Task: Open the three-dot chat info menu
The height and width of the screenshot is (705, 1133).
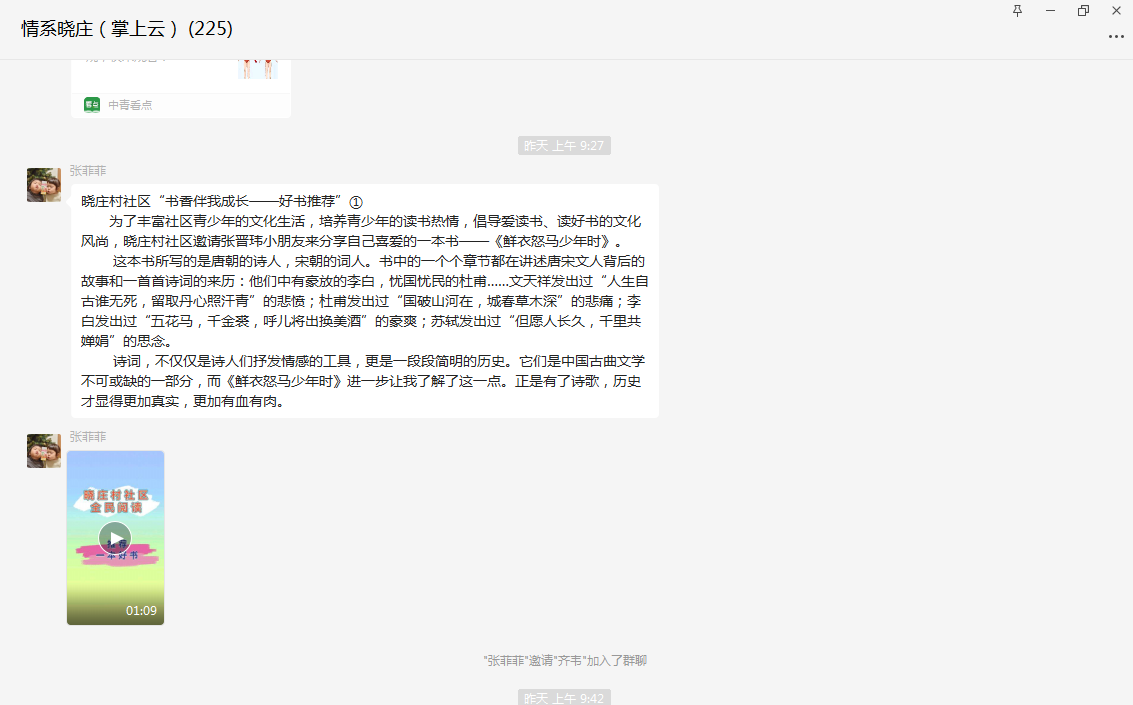Action: [1116, 37]
